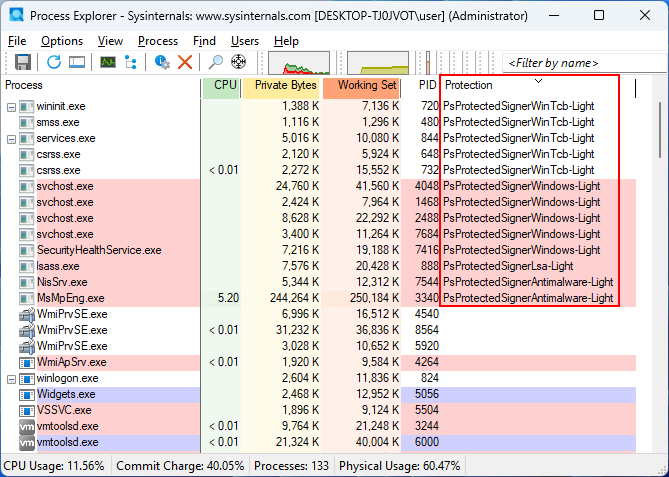Image resolution: width=669 pixels, height=477 pixels.
Task: Open the Users menu
Action: click(x=245, y=41)
